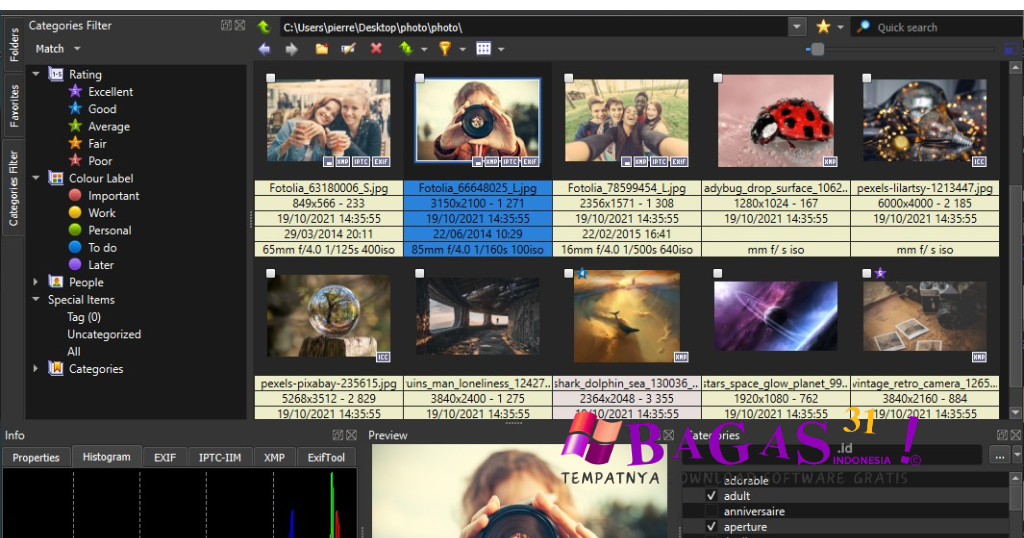Image resolution: width=1024 pixels, height=538 pixels.
Task: Collapse the Special Items node
Action: point(36,299)
